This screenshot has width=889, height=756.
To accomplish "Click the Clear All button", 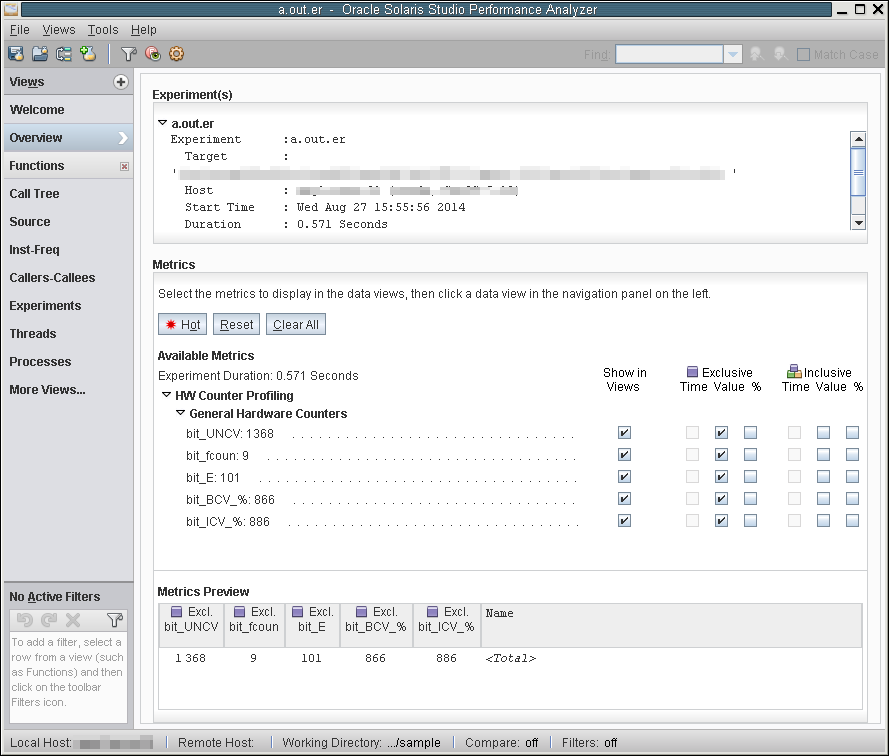I will click(296, 324).
